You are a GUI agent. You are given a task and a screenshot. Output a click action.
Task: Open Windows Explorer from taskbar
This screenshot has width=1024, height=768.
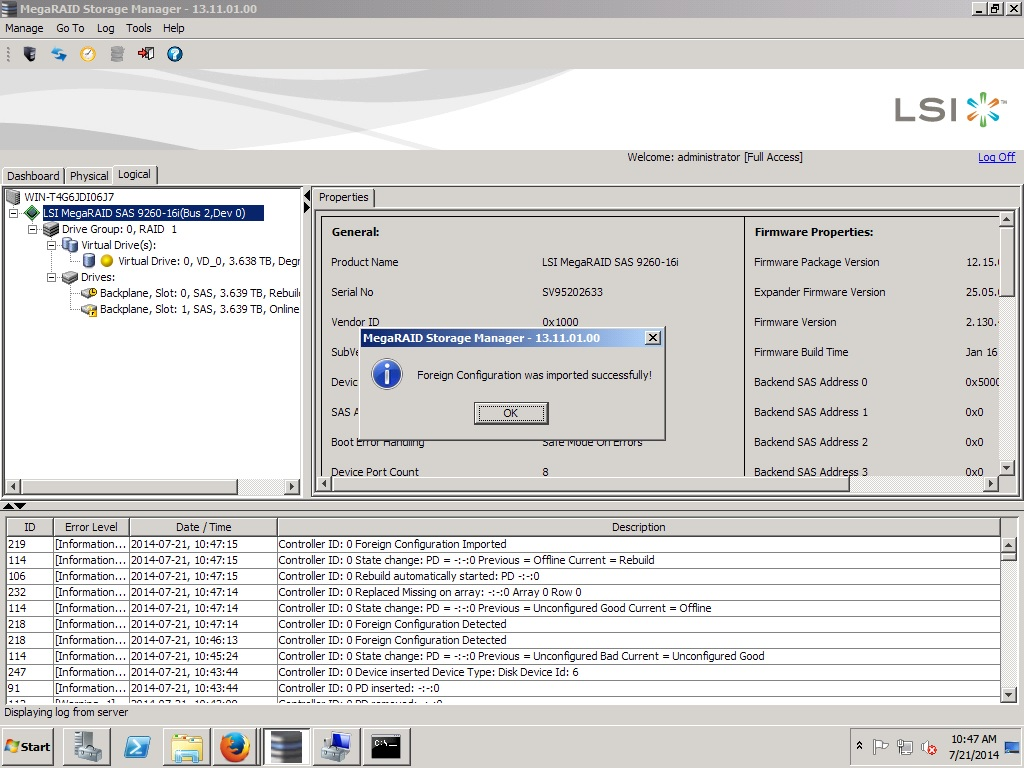coord(187,746)
